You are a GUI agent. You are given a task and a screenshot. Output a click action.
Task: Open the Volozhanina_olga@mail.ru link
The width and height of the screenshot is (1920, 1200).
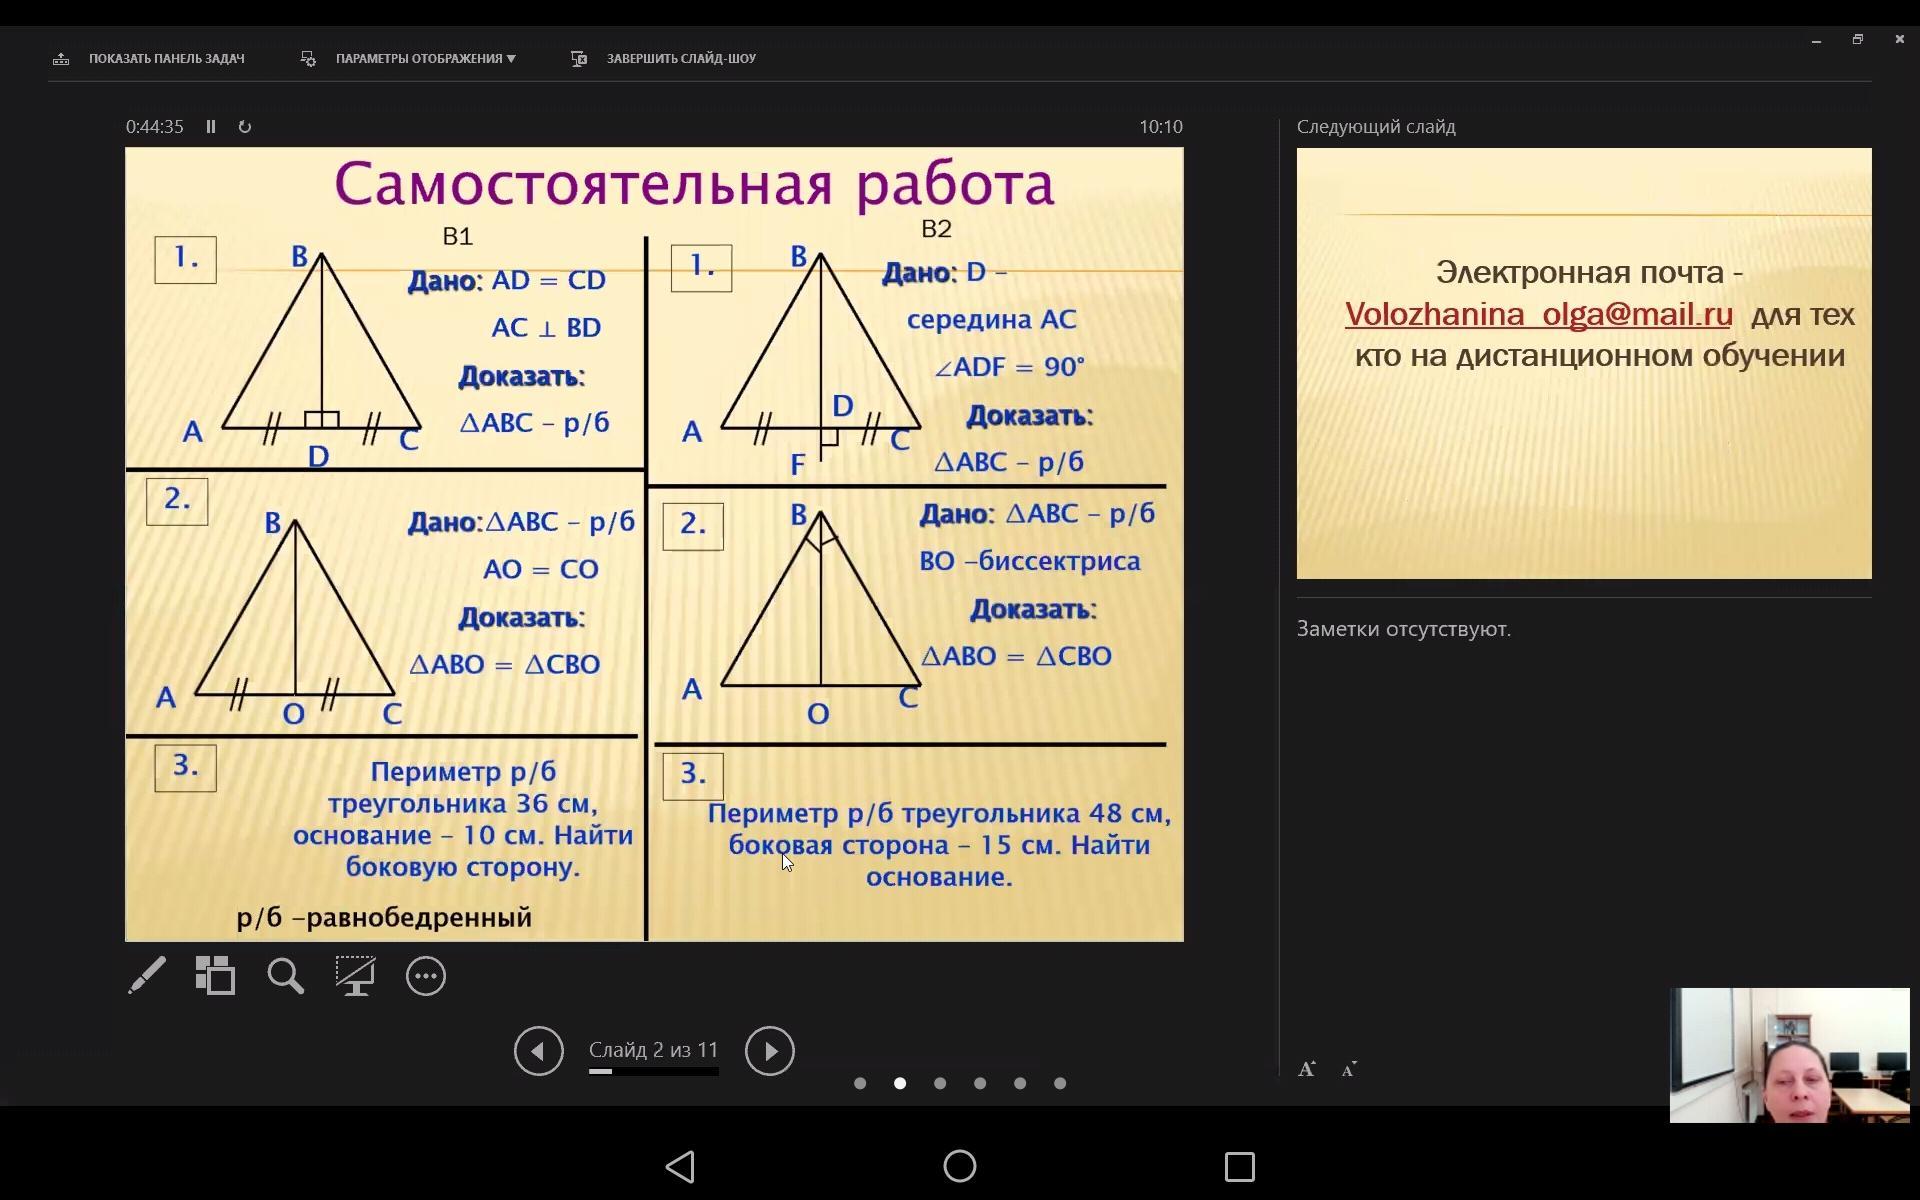click(x=1538, y=314)
